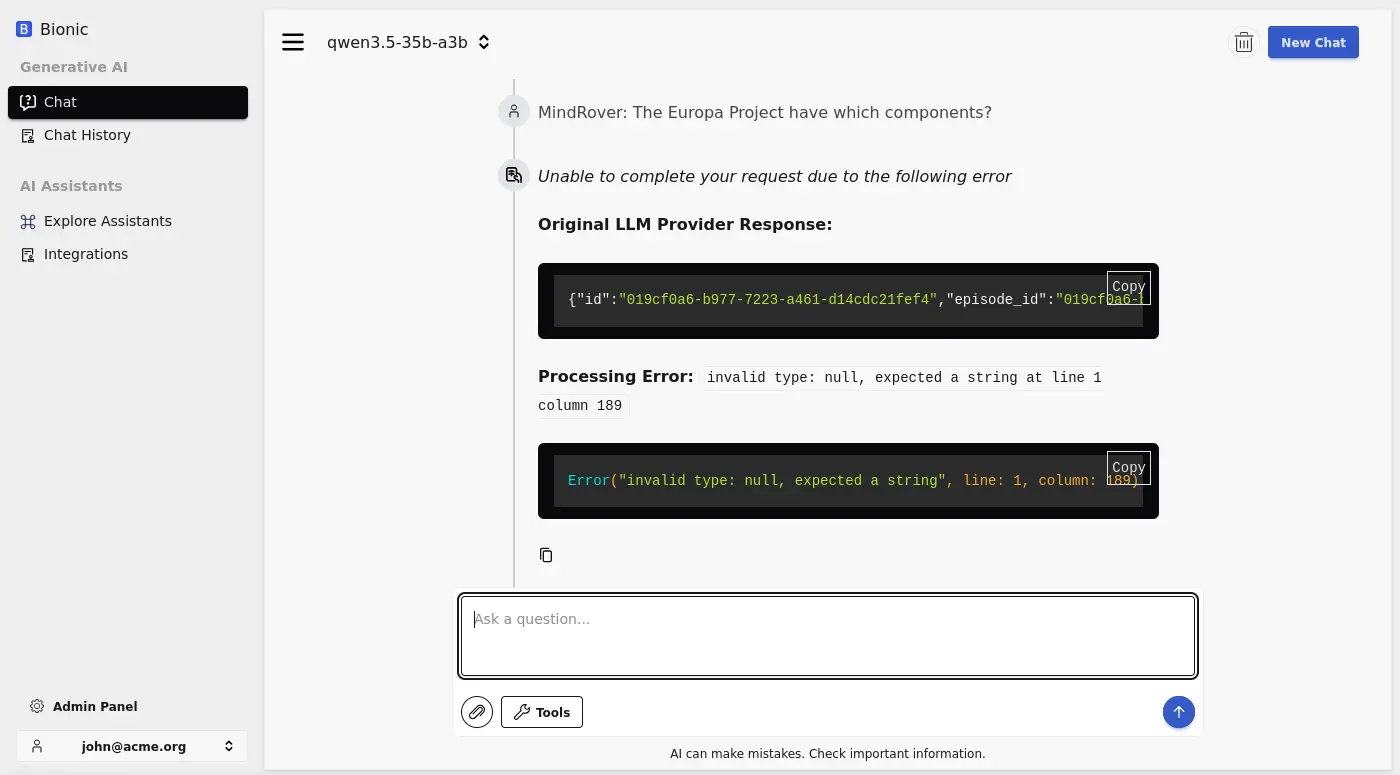Click the trash delete conversation icon

1243,42
